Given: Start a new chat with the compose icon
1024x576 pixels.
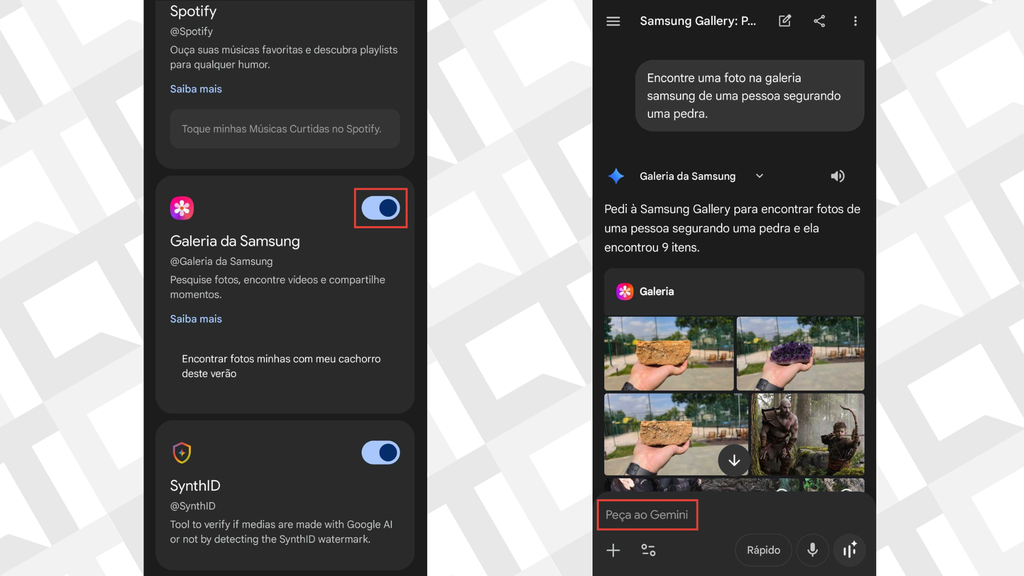Looking at the screenshot, I should click(784, 21).
